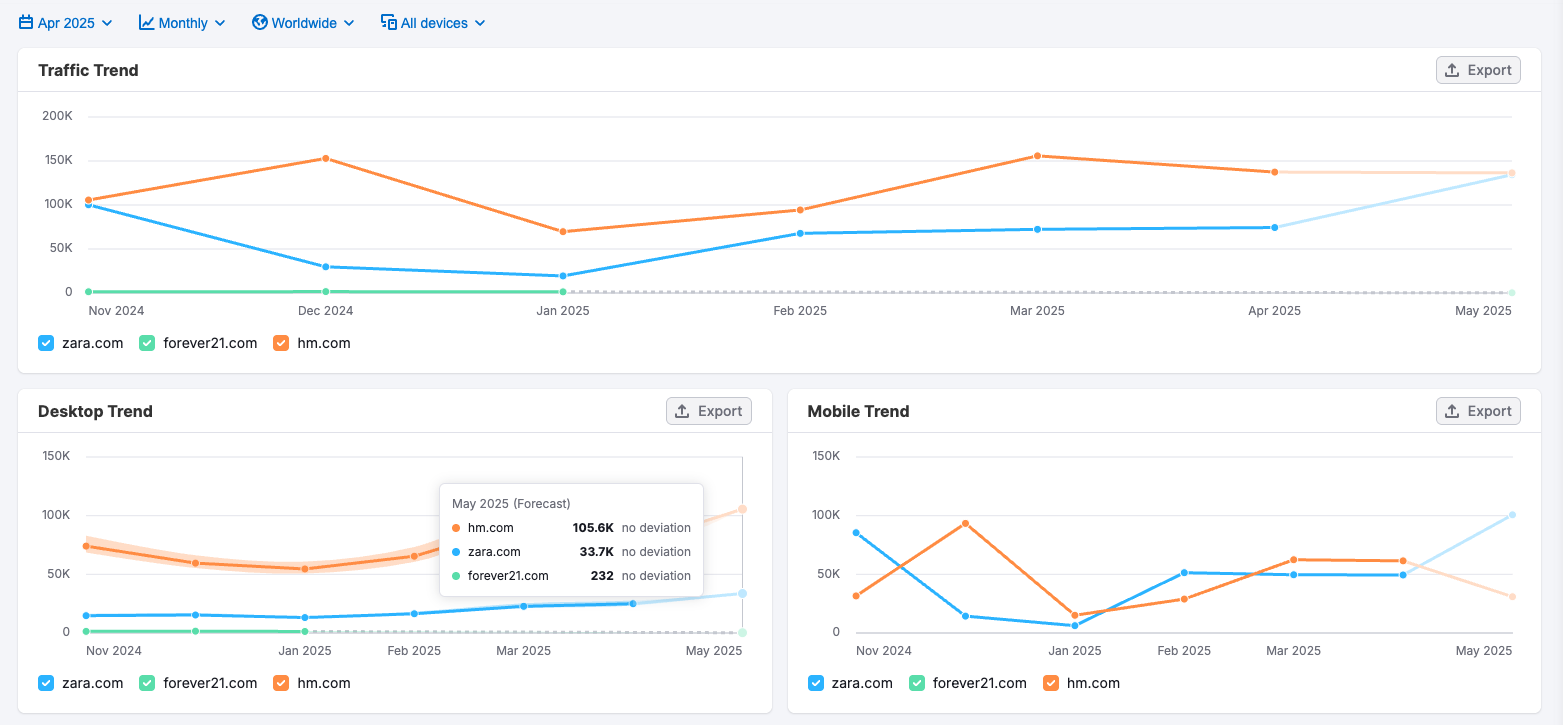Click the export arrow icon in Desktop Trend
Image resolution: width=1563 pixels, height=725 pixels.
coord(683,411)
